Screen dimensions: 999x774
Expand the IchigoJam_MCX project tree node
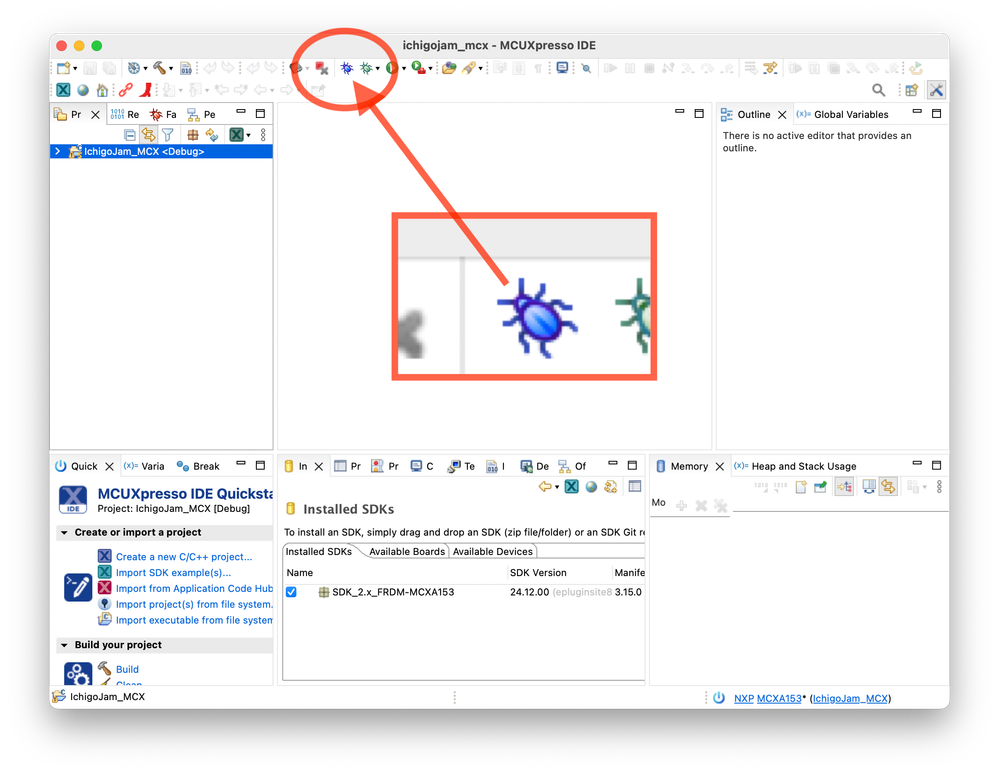[58, 152]
